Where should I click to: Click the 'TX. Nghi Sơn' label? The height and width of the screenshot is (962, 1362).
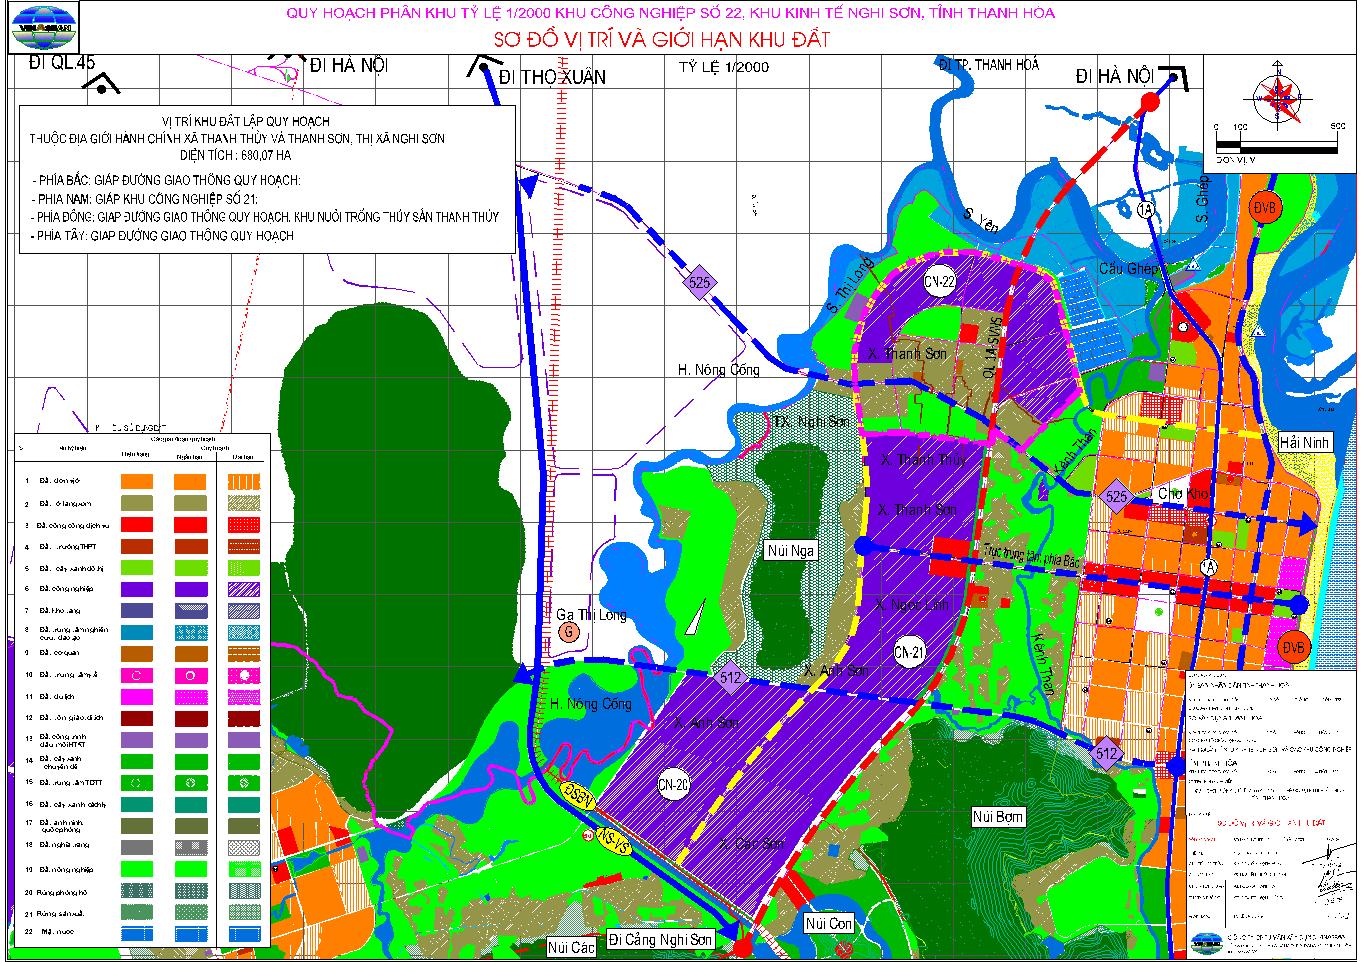click(810, 421)
